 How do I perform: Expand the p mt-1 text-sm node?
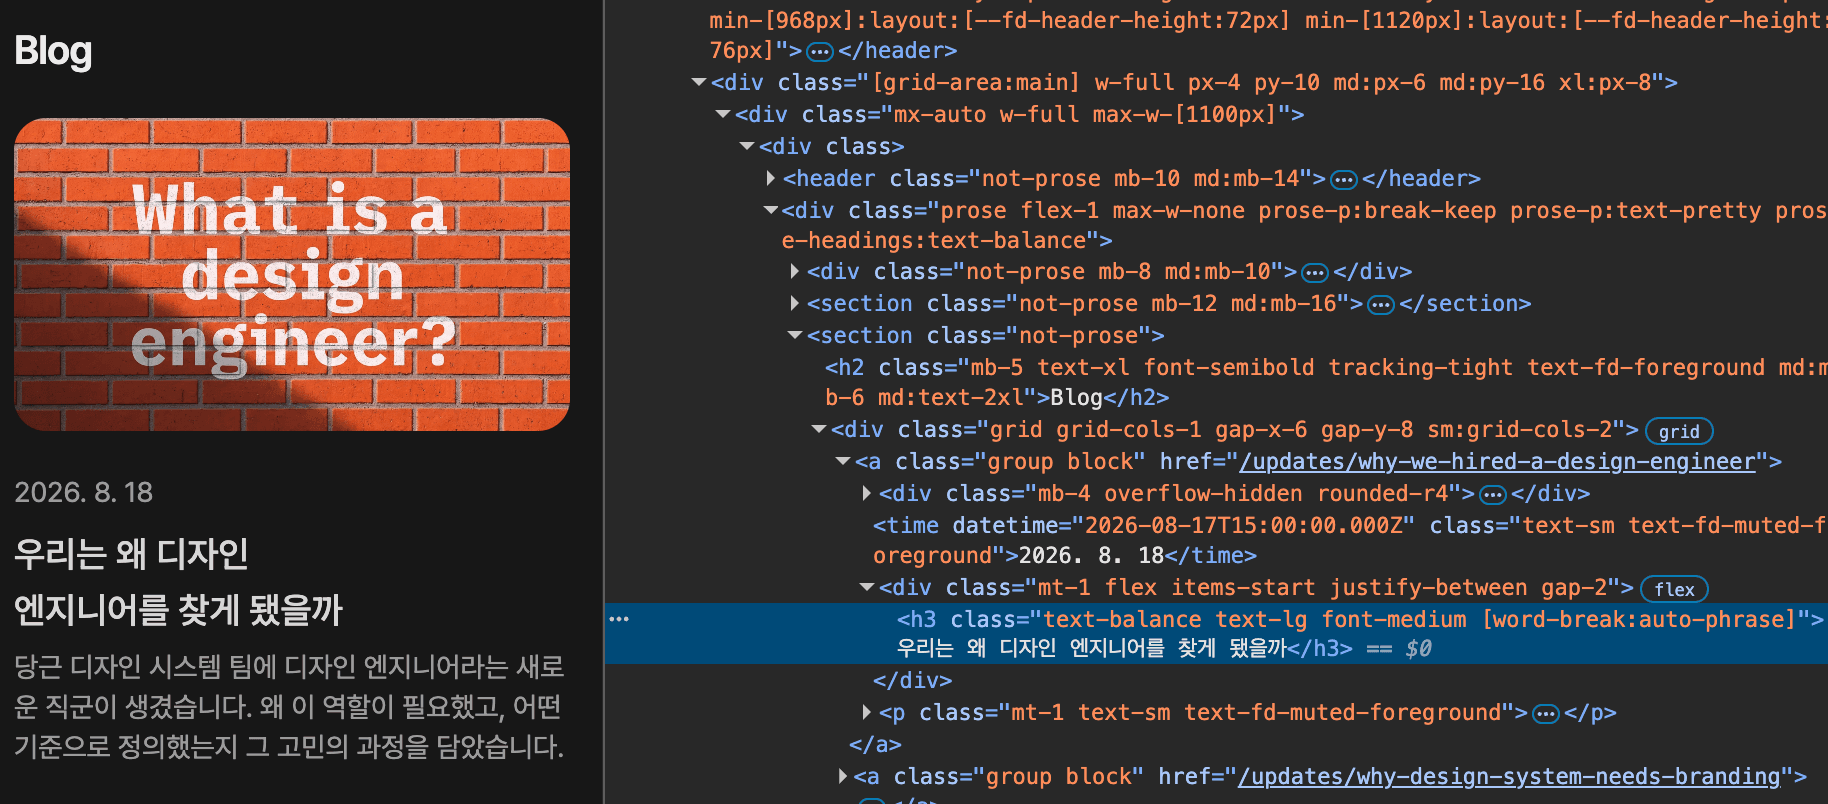click(867, 712)
